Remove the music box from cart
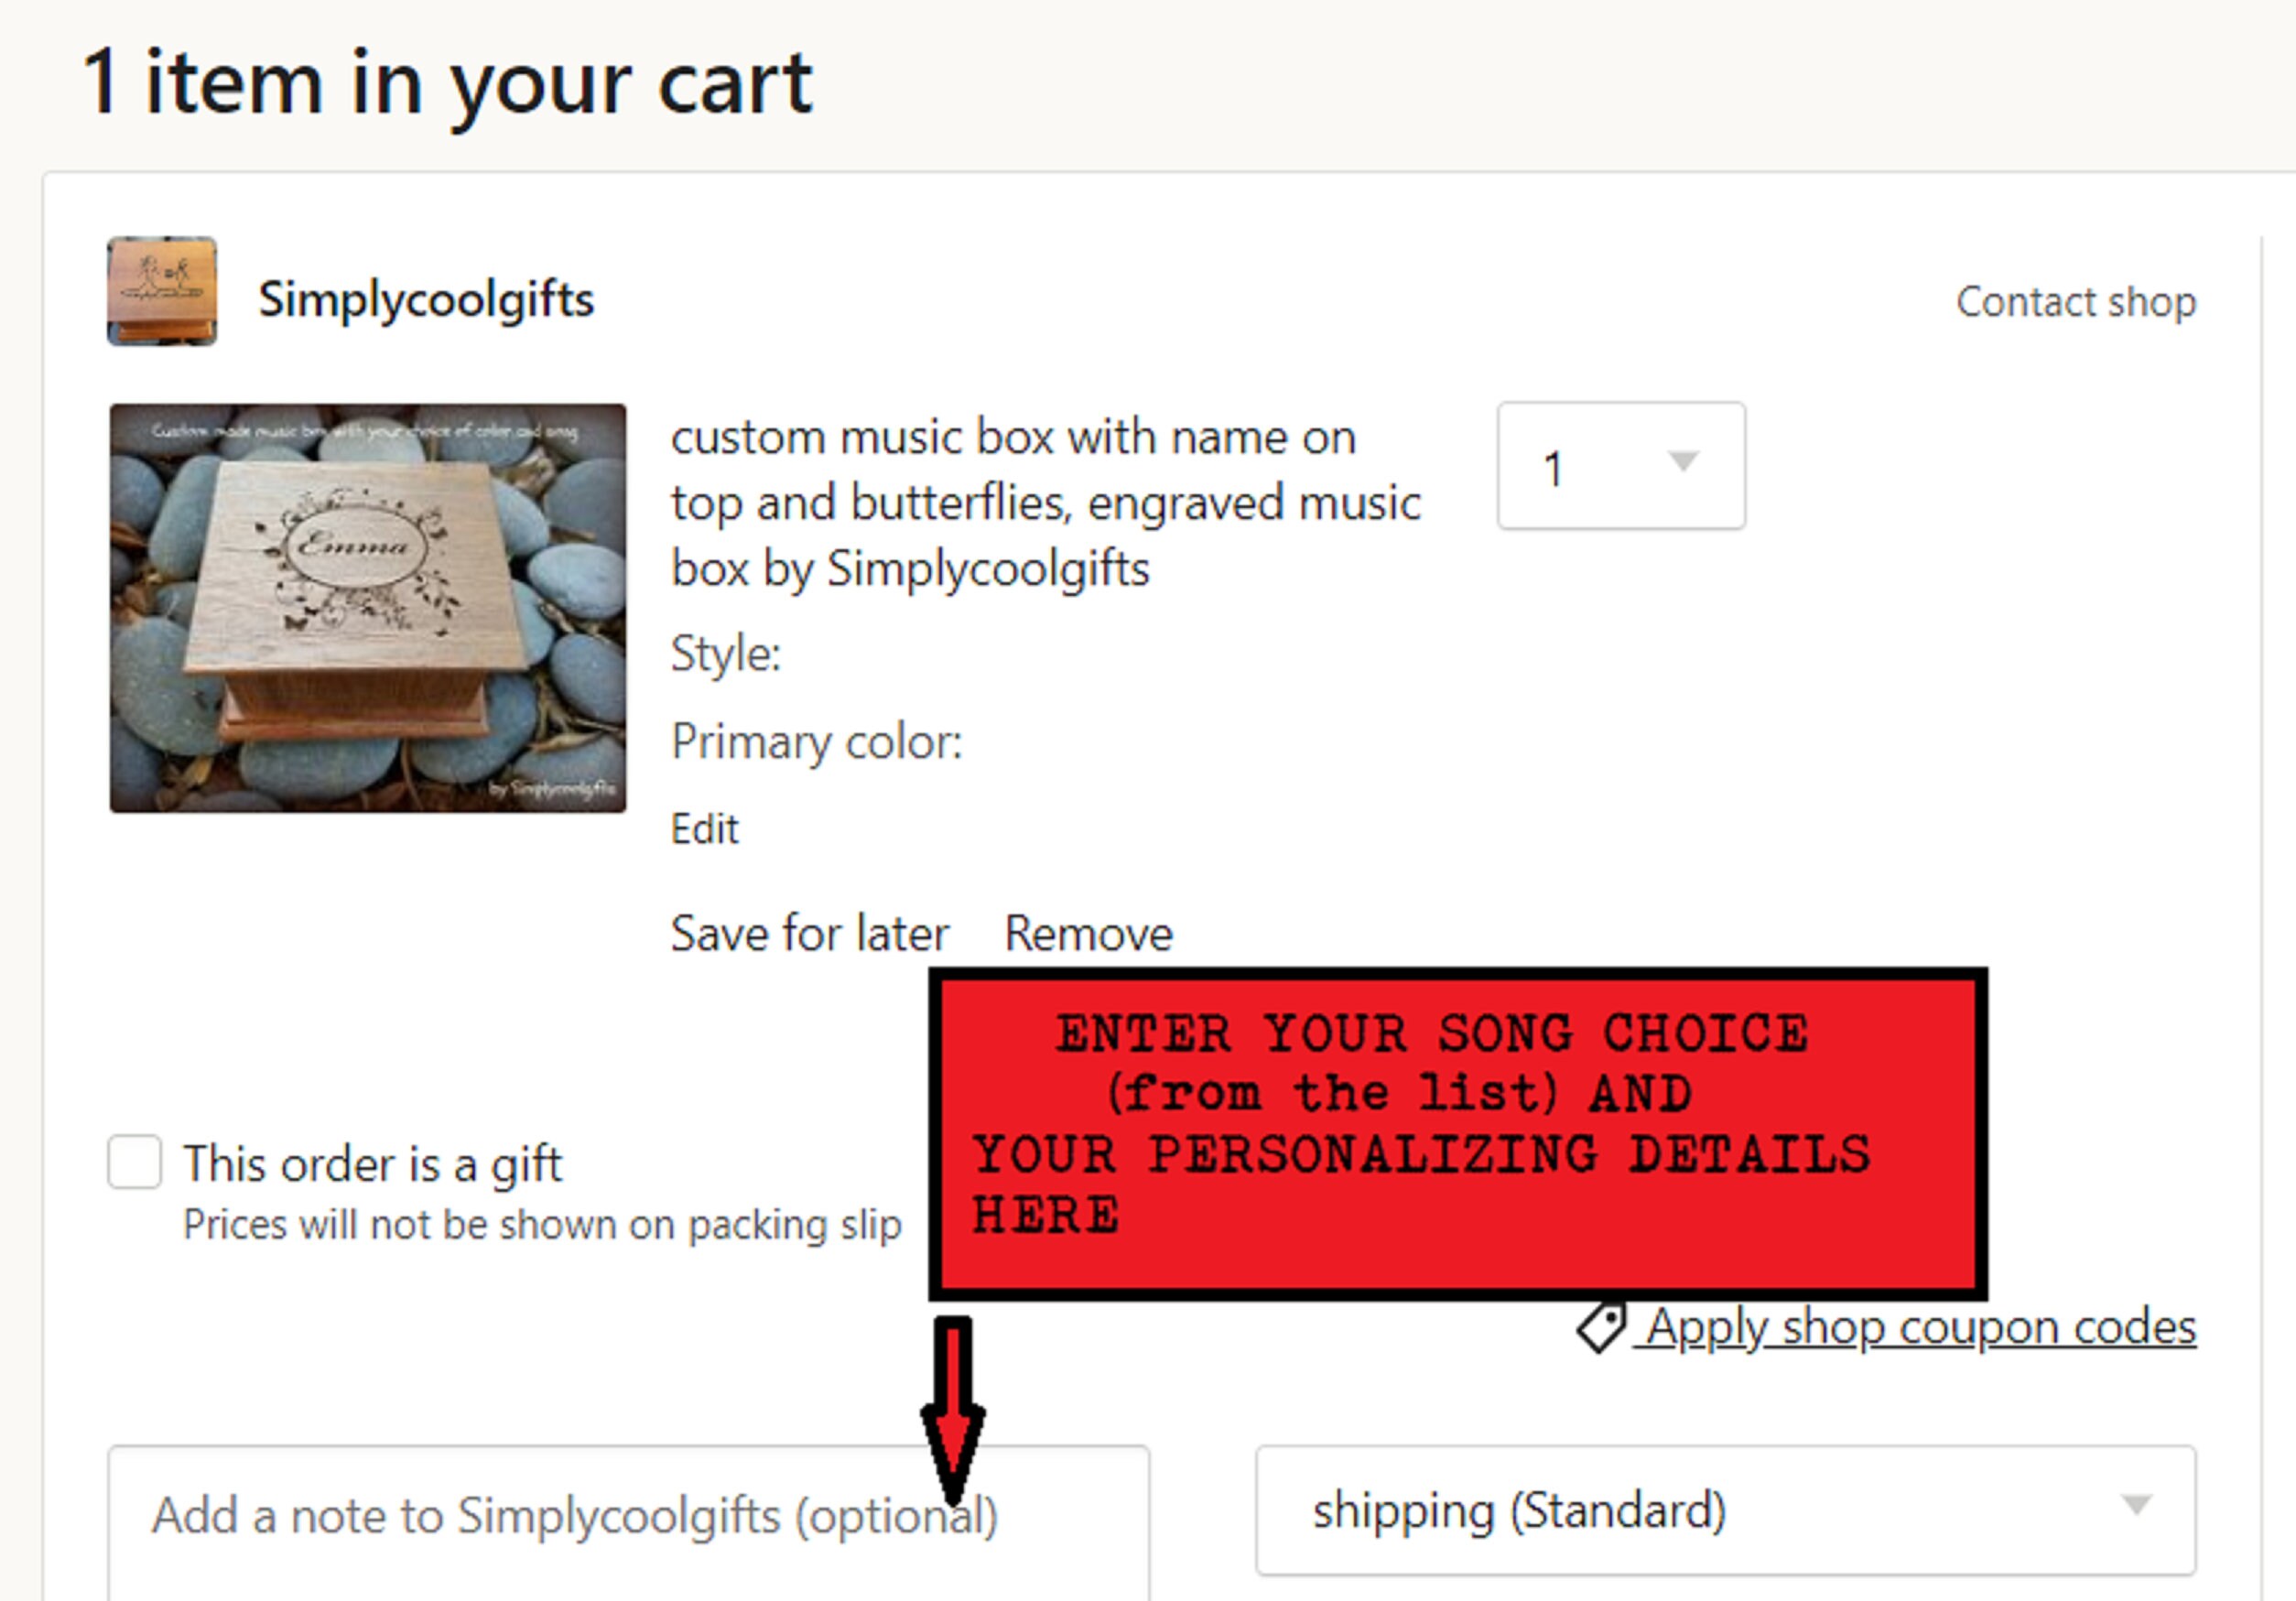 (x=1089, y=933)
